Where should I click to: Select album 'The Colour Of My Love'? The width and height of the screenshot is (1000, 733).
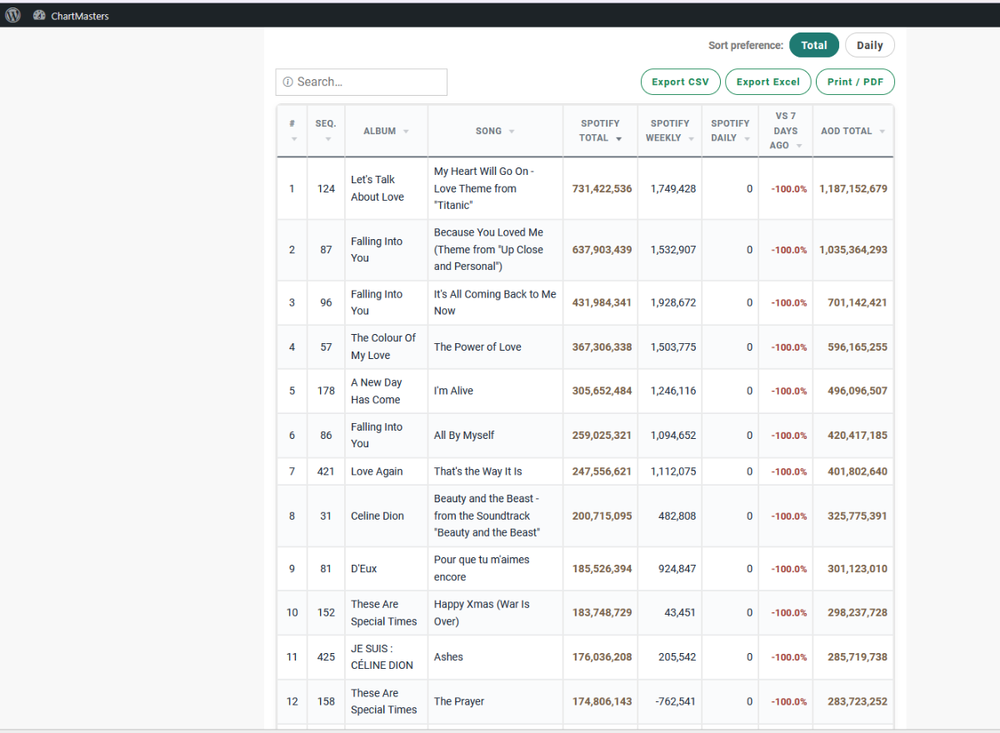click(383, 346)
